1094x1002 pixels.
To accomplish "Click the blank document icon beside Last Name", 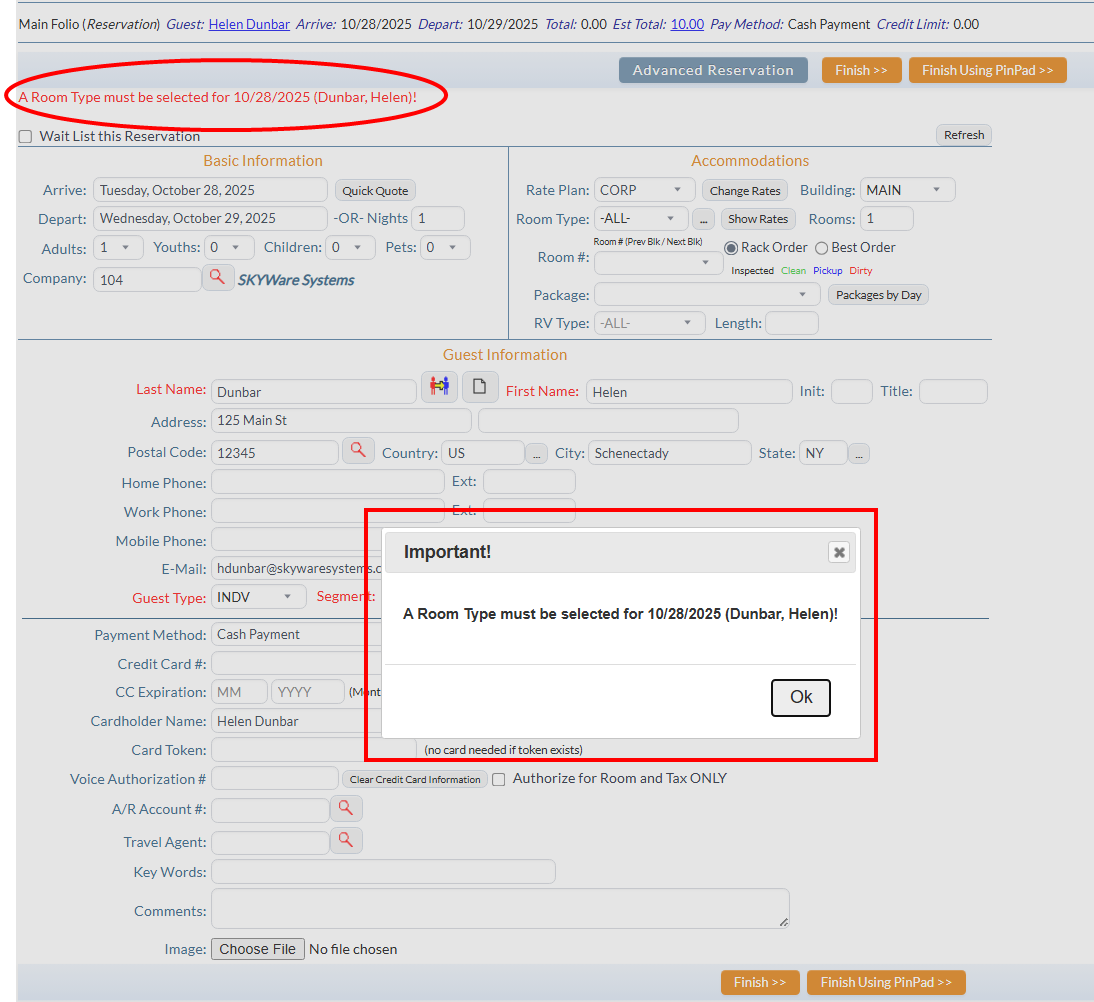I will [x=480, y=386].
